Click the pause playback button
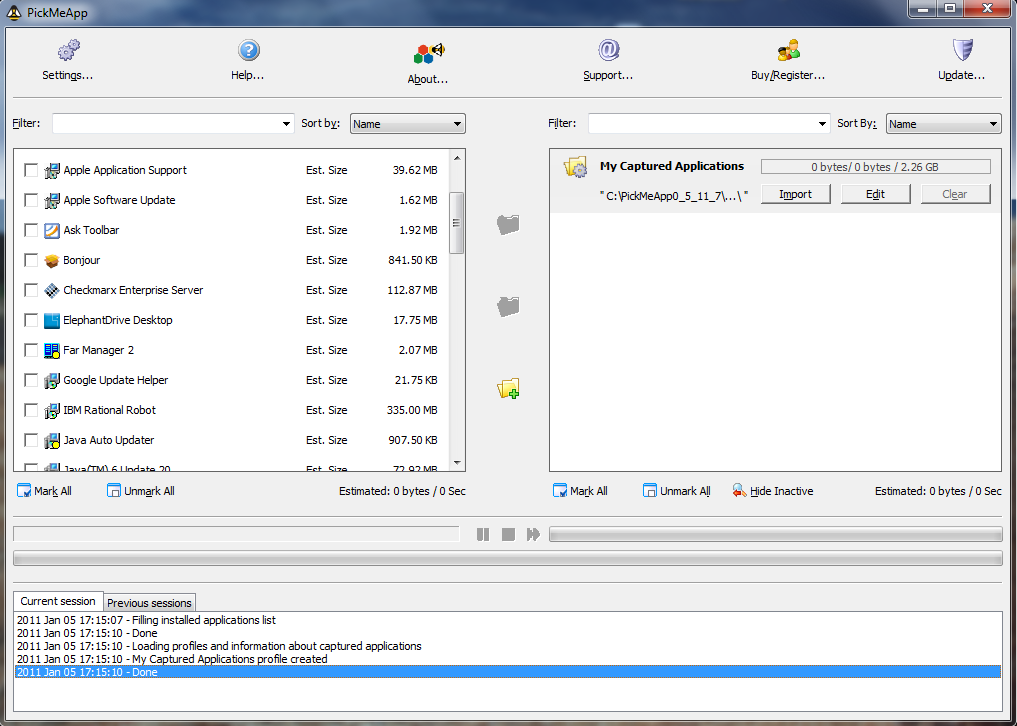 (x=483, y=534)
